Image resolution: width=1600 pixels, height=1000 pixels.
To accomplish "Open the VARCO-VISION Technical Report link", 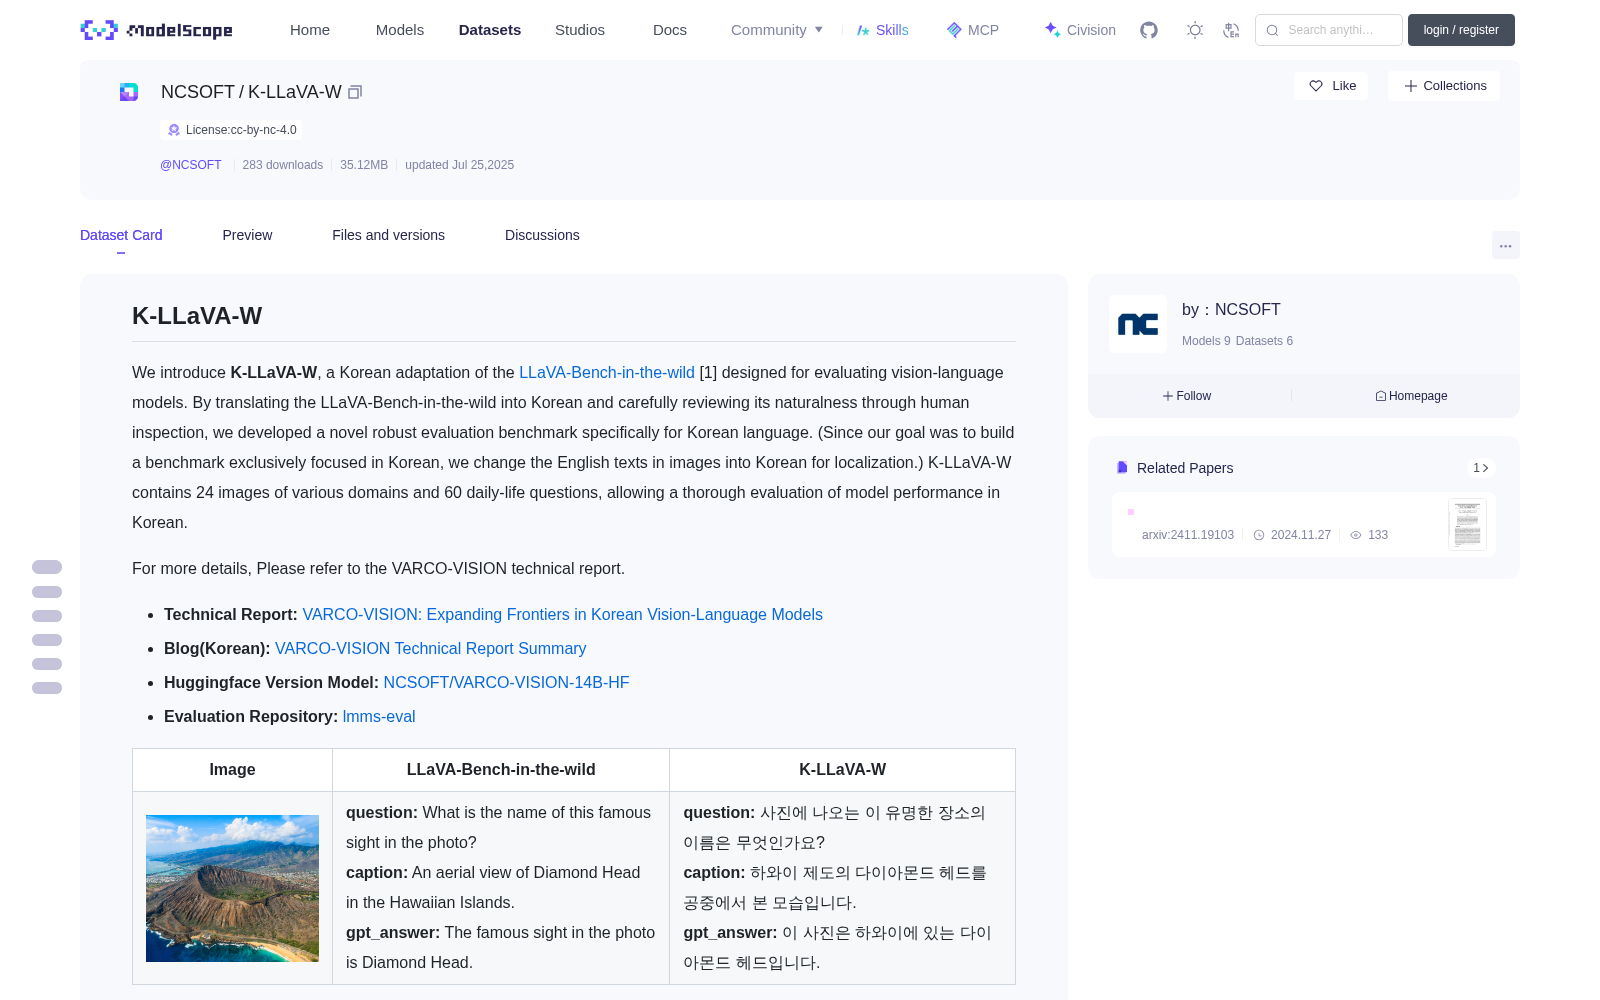I will (x=563, y=614).
